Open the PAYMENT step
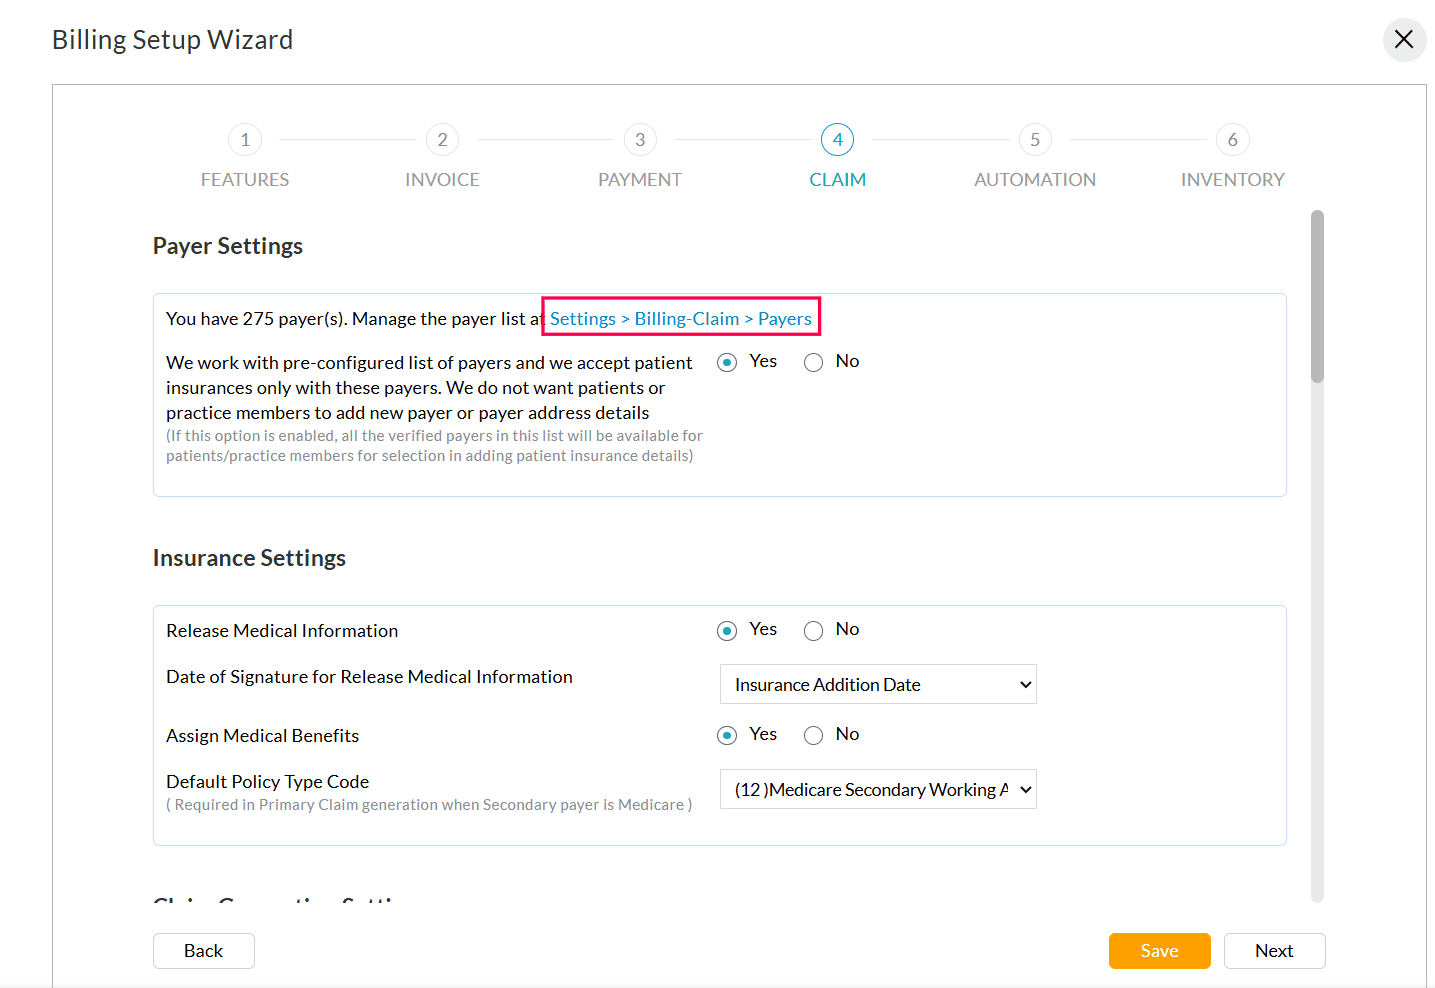Image resolution: width=1435 pixels, height=988 pixels. [x=639, y=139]
